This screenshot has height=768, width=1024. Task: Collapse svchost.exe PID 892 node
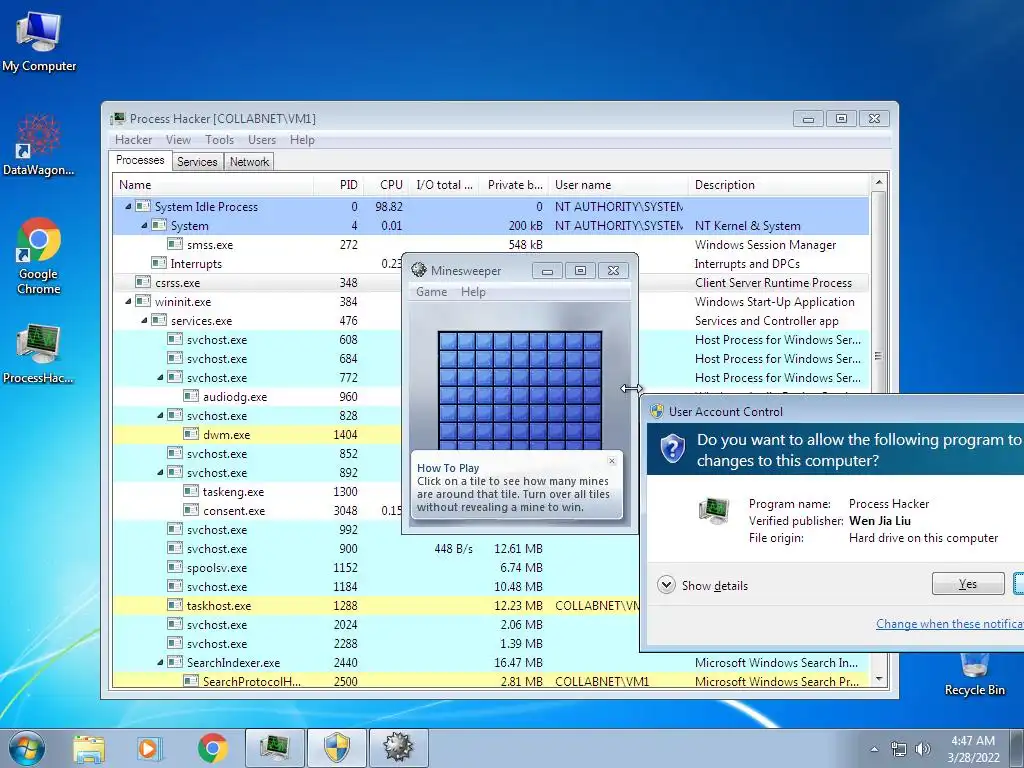(x=160, y=472)
